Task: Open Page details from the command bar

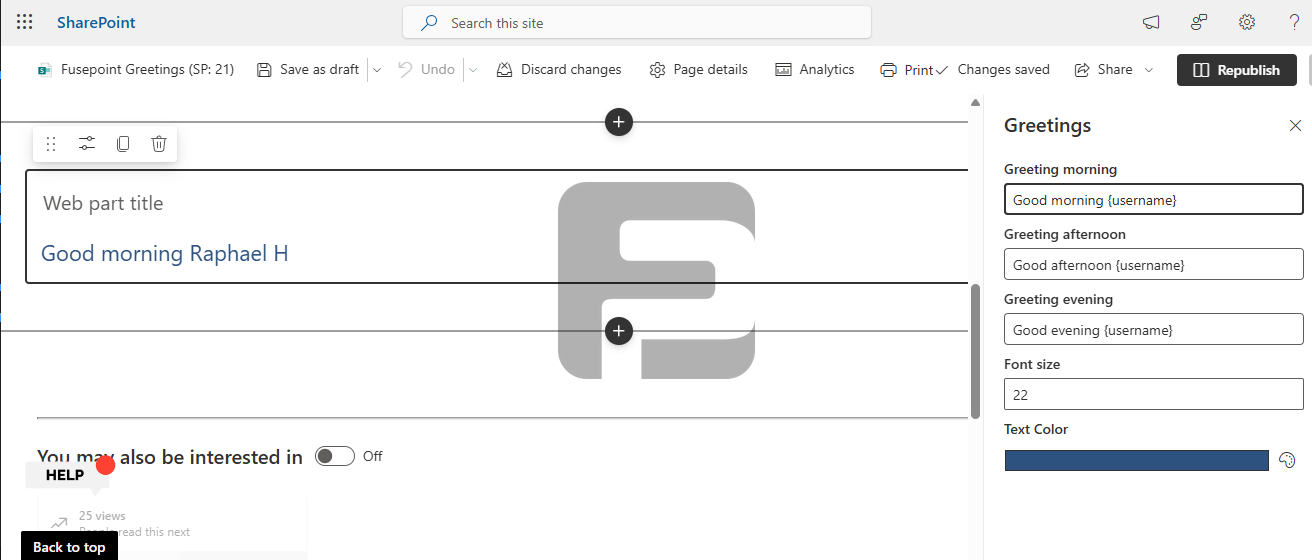Action: pyautogui.click(x=698, y=70)
